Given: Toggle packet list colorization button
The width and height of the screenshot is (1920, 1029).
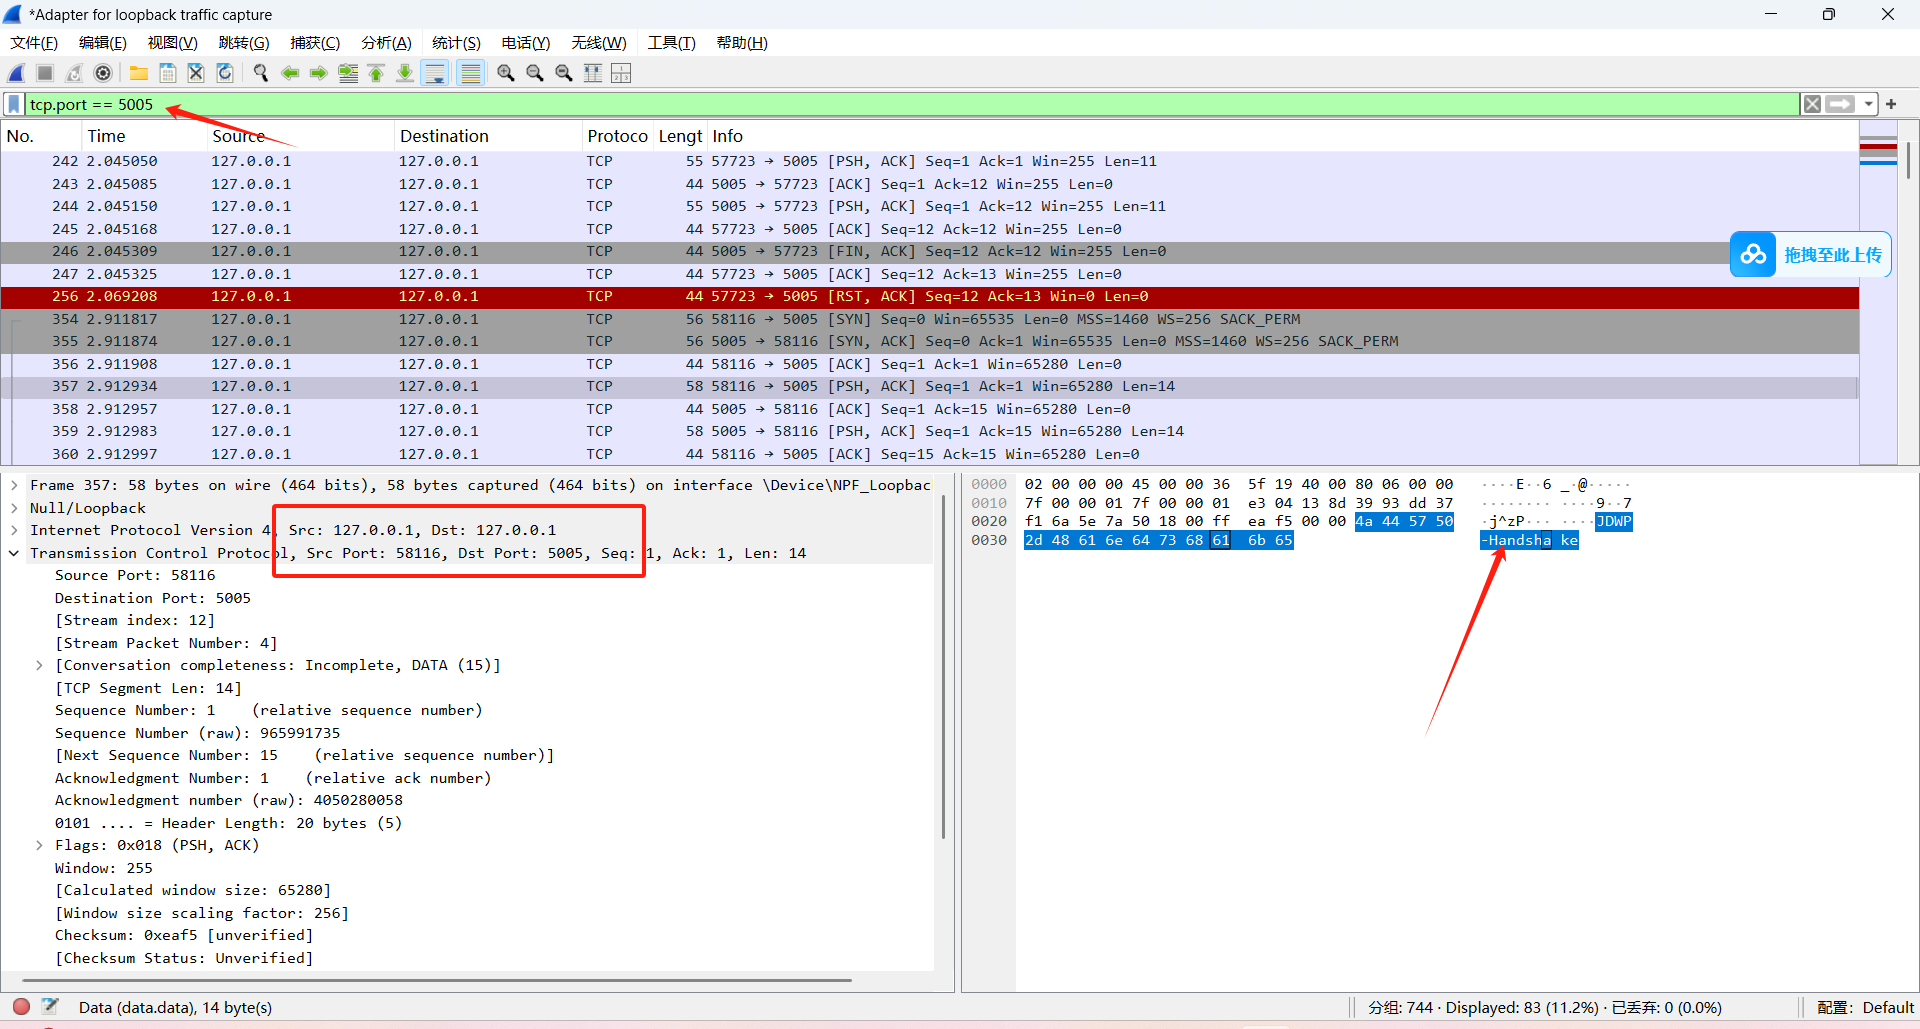Looking at the screenshot, I should pos(470,73).
